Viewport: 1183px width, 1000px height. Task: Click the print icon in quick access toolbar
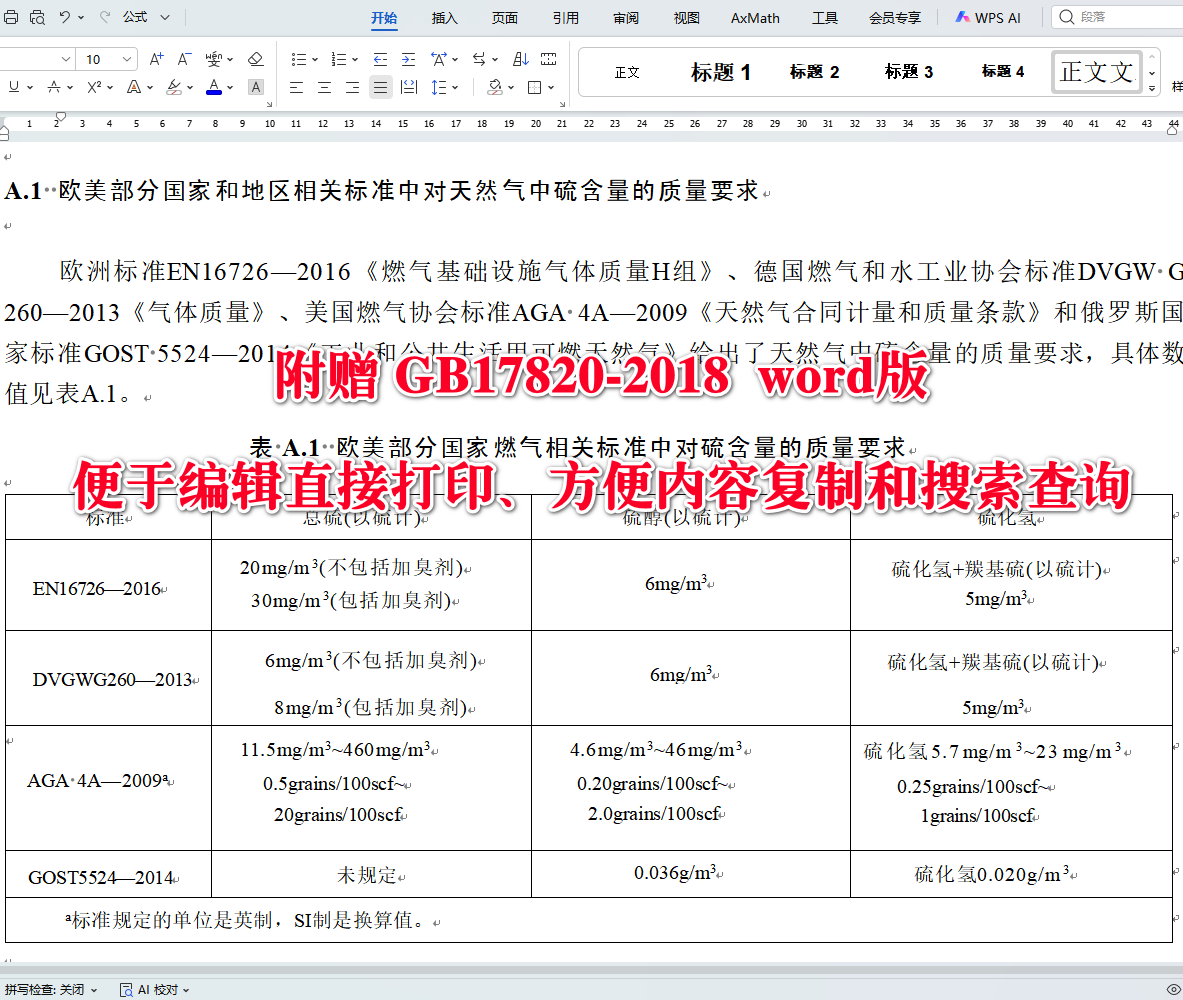[11, 17]
